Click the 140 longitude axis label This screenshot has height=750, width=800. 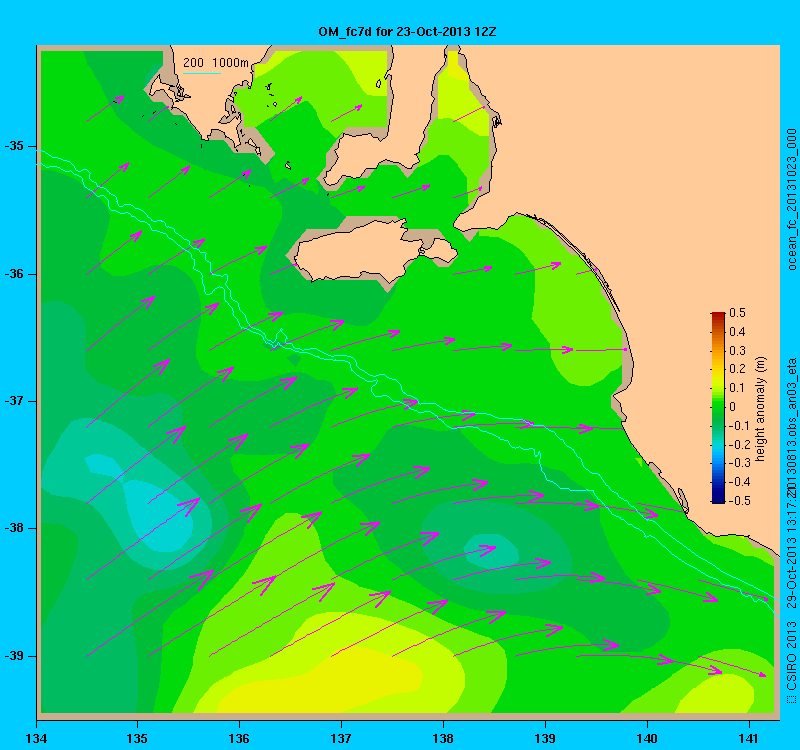647,738
